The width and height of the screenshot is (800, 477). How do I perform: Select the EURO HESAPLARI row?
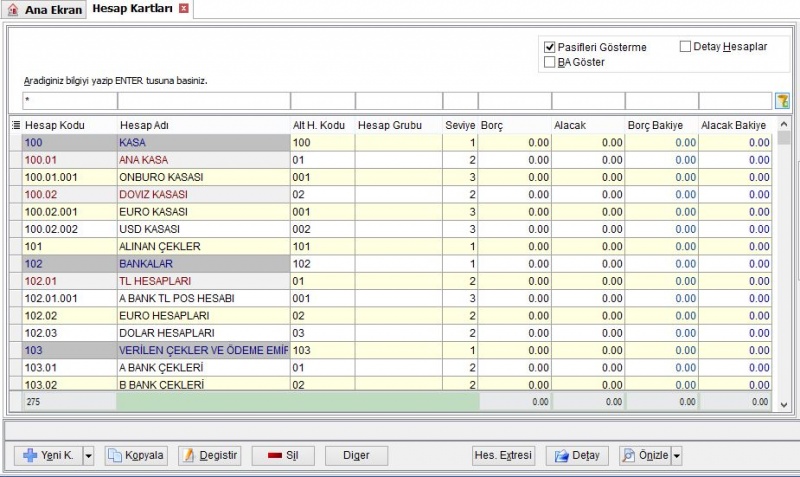click(x=390, y=316)
